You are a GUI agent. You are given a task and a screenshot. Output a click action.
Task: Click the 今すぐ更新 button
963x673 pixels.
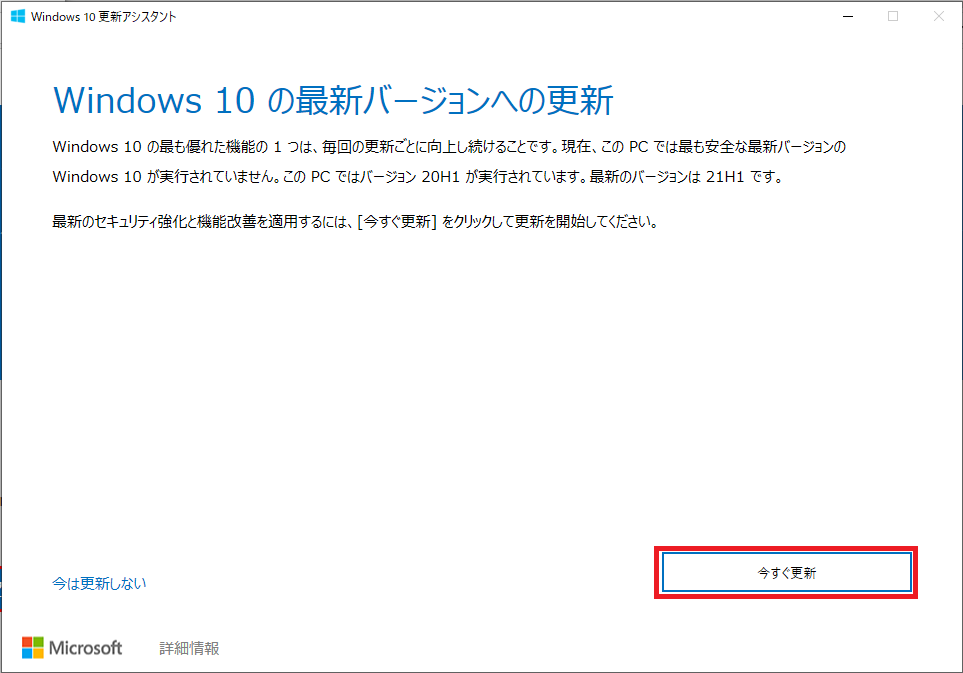pyautogui.click(x=786, y=572)
